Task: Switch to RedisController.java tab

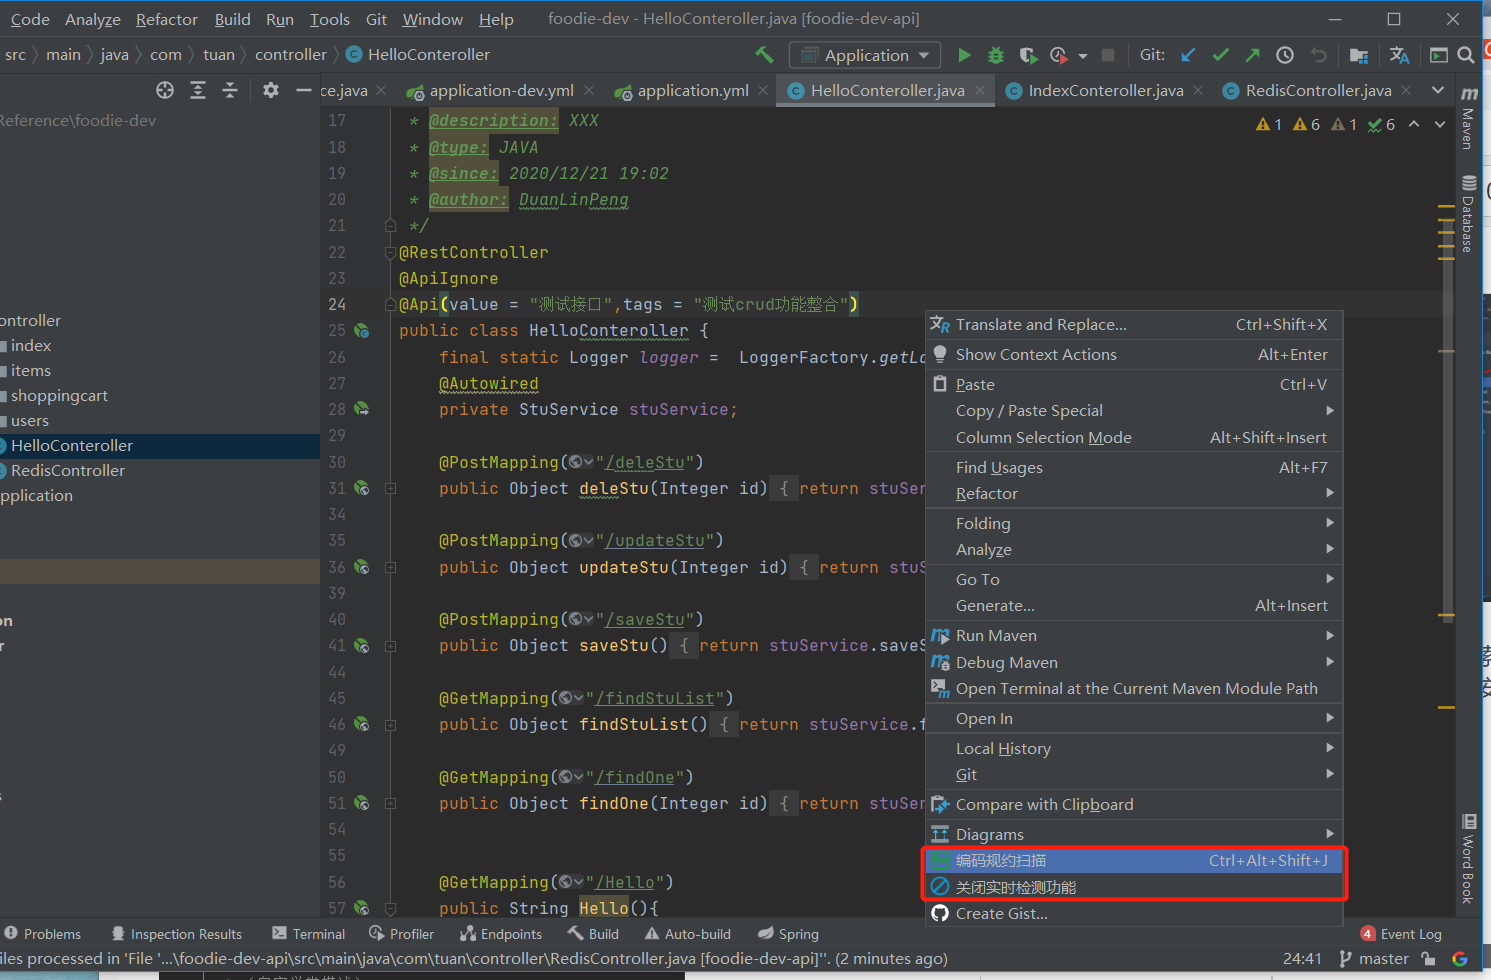Action: 1318,91
